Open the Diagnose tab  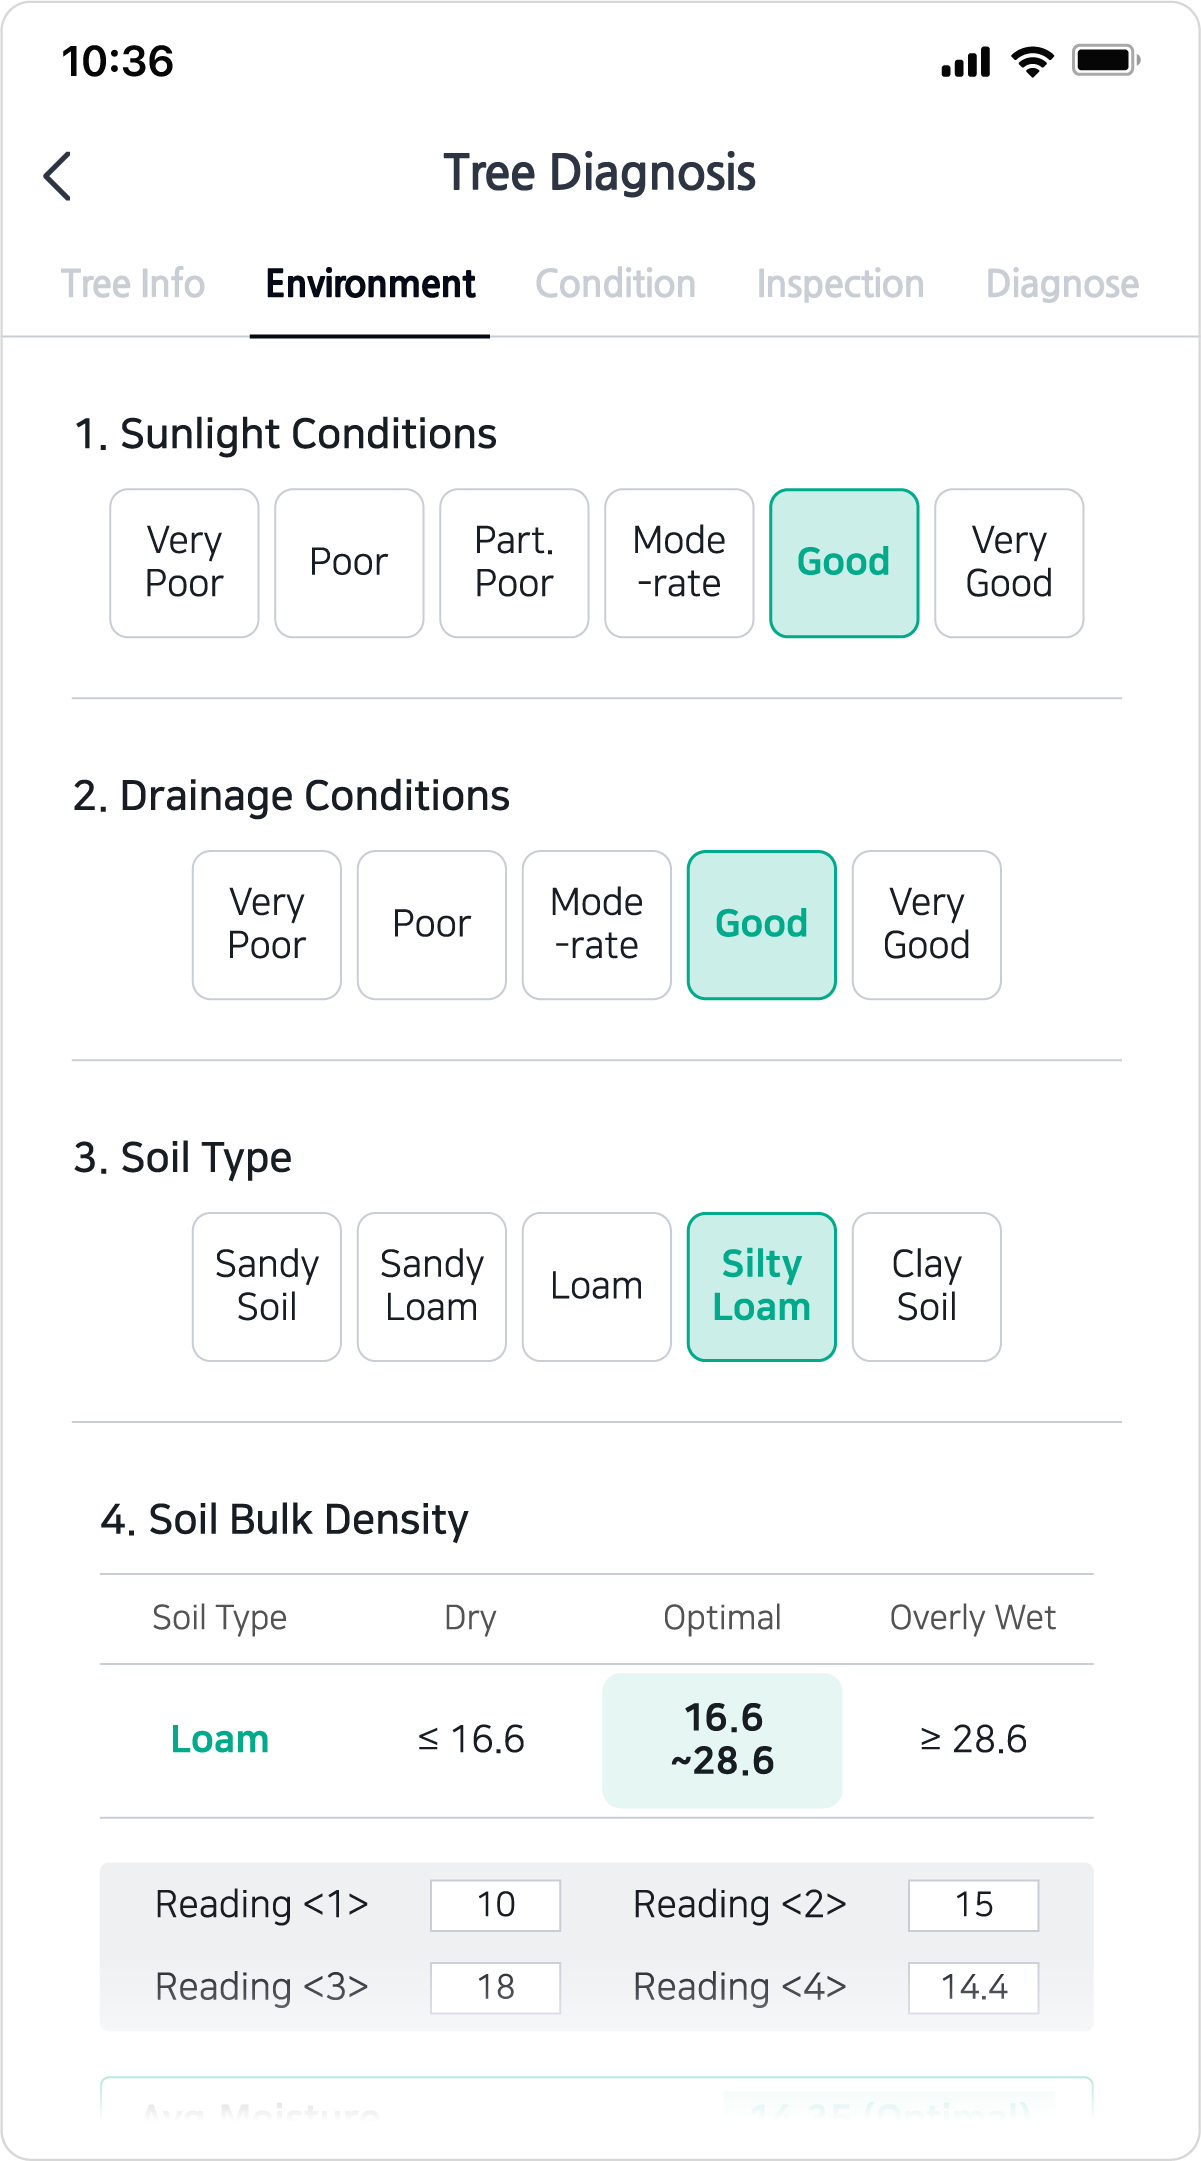pyautogui.click(x=1062, y=284)
